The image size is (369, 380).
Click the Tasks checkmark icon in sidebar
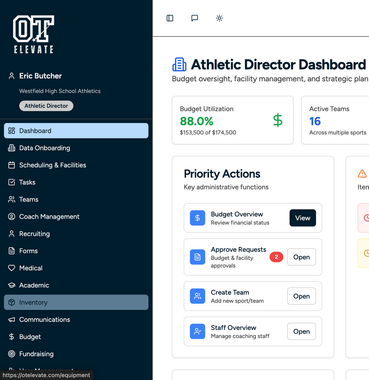coord(12,182)
